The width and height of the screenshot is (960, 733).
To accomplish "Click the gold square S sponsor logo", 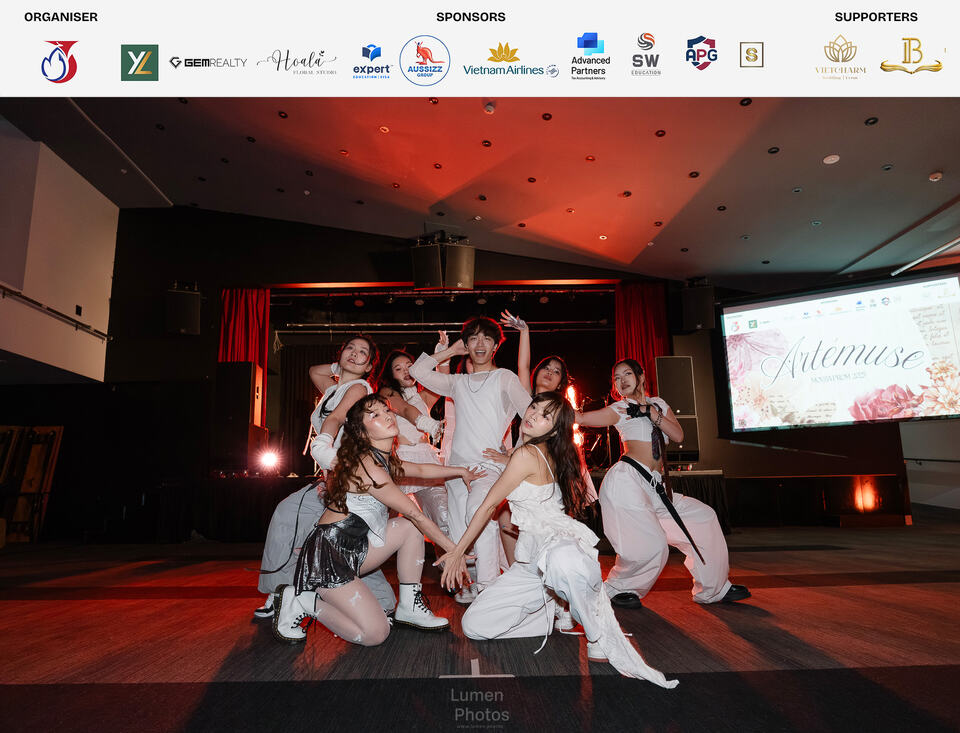I will 751,55.
